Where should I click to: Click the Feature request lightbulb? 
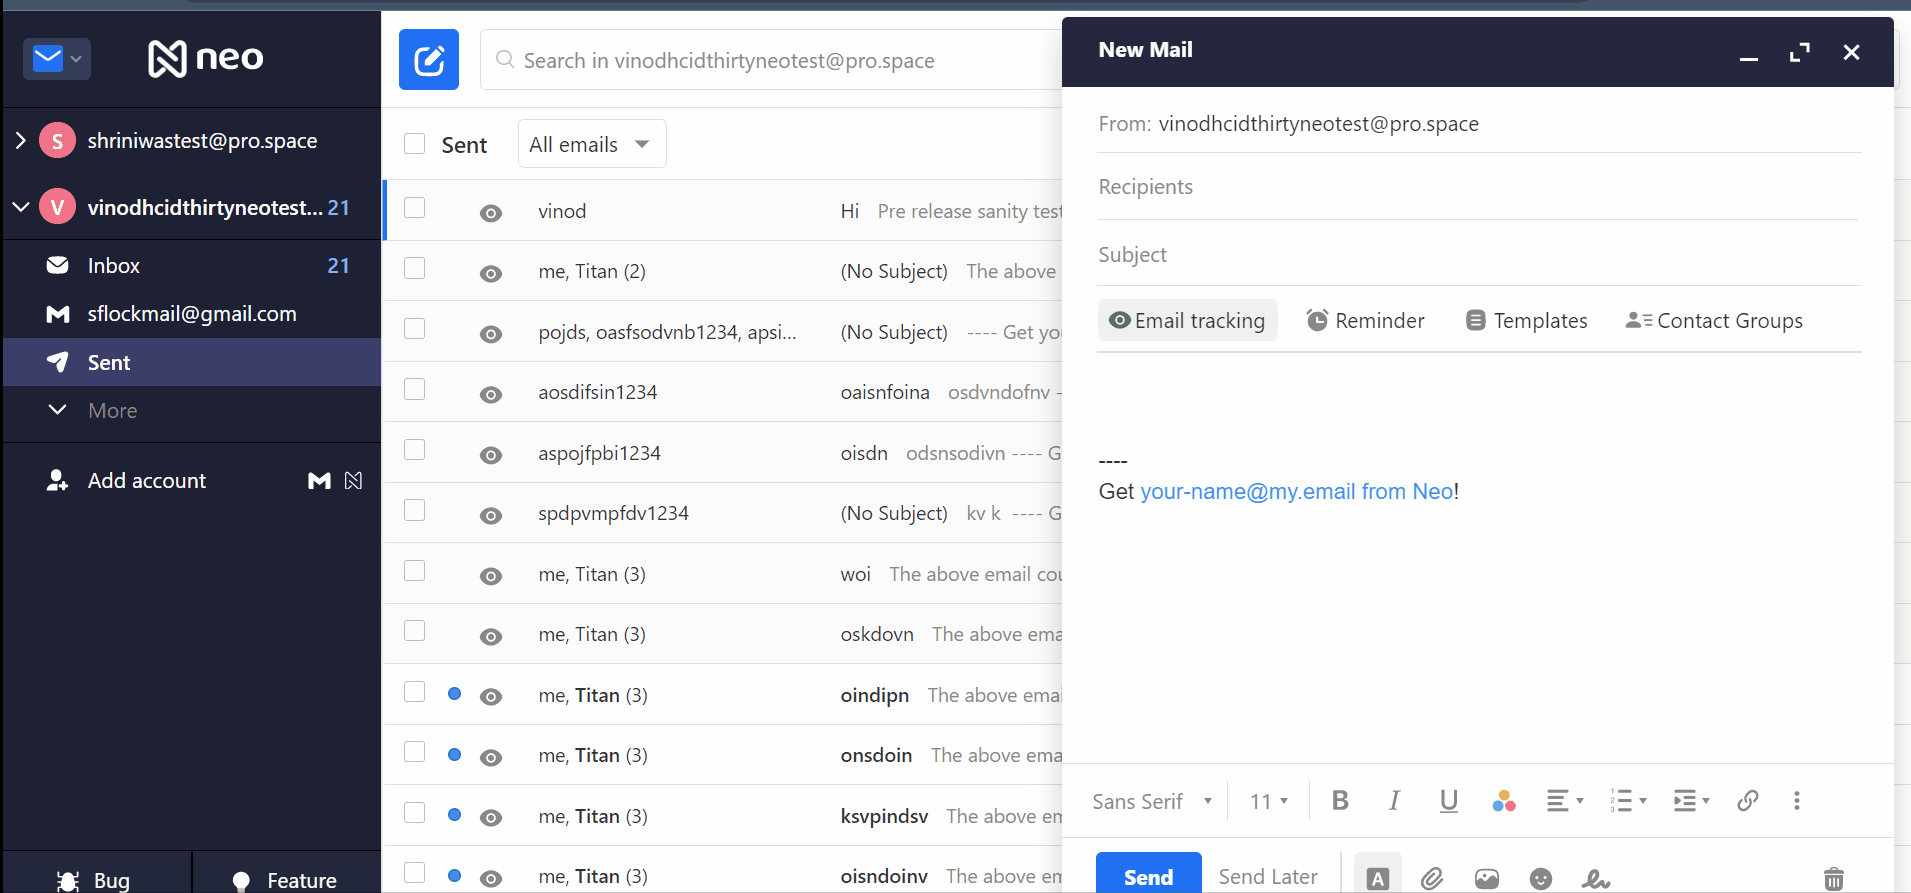tap(241, 881)
